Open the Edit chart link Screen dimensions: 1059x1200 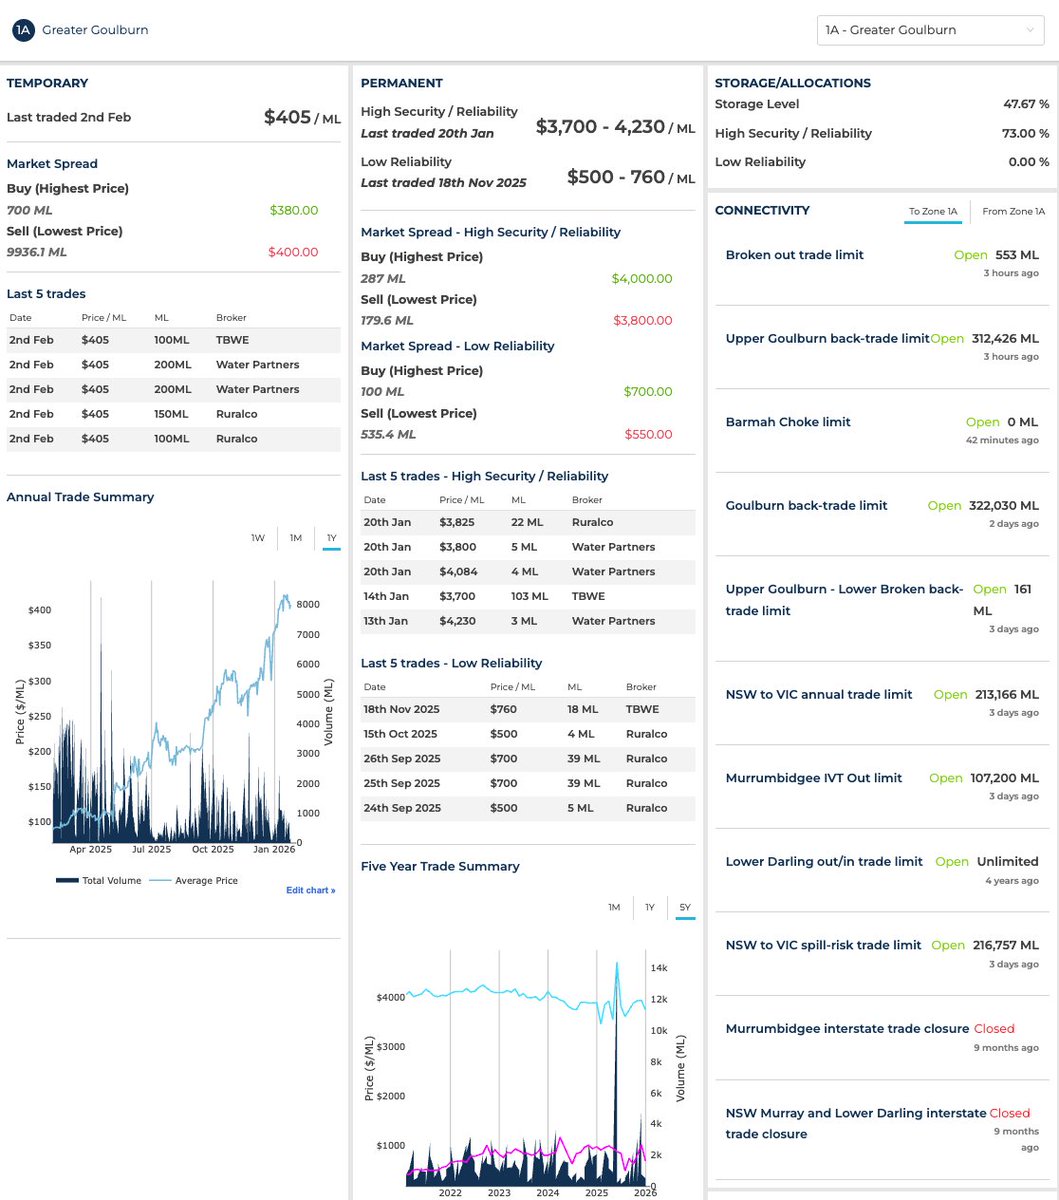(x=311, y=890)
